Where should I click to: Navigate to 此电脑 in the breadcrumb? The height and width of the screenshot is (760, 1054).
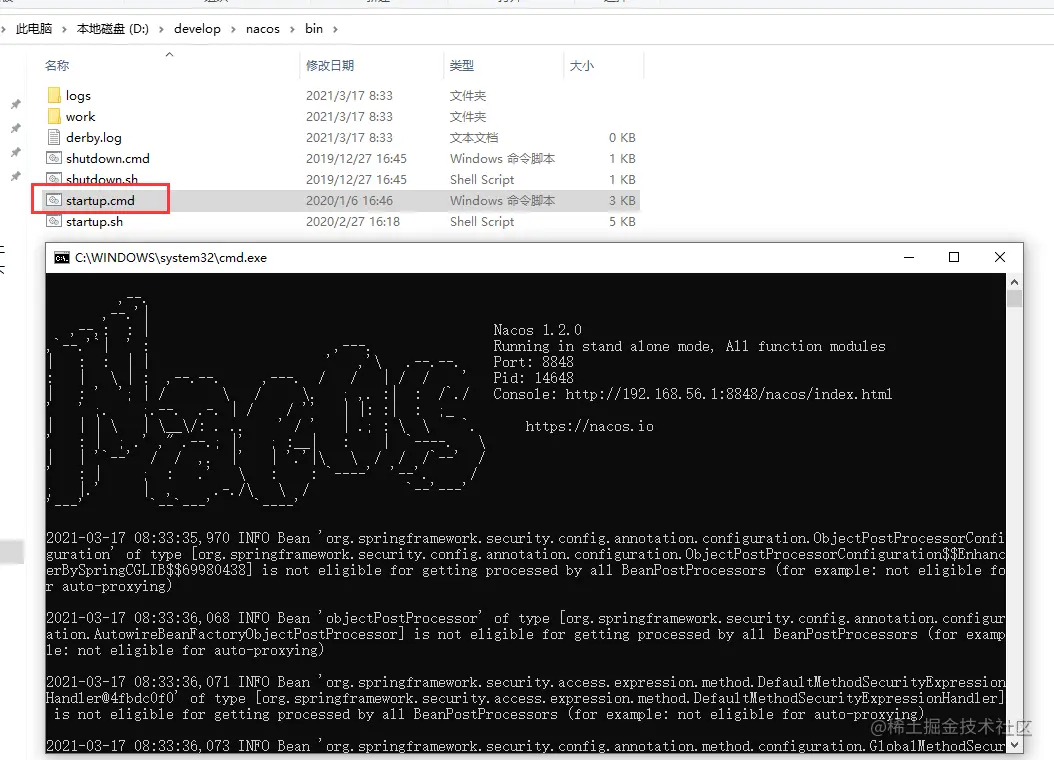(34, 29)
